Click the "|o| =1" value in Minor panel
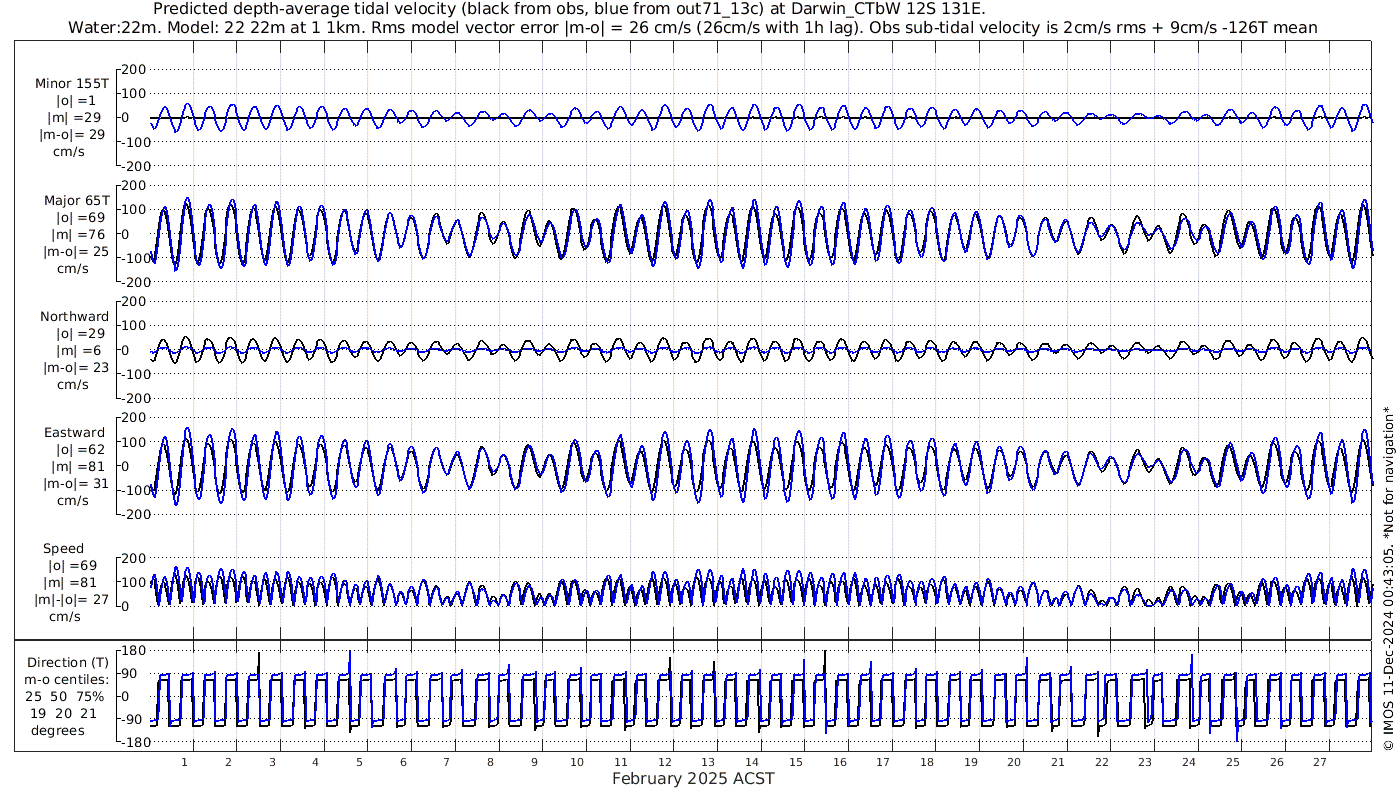 77,101
